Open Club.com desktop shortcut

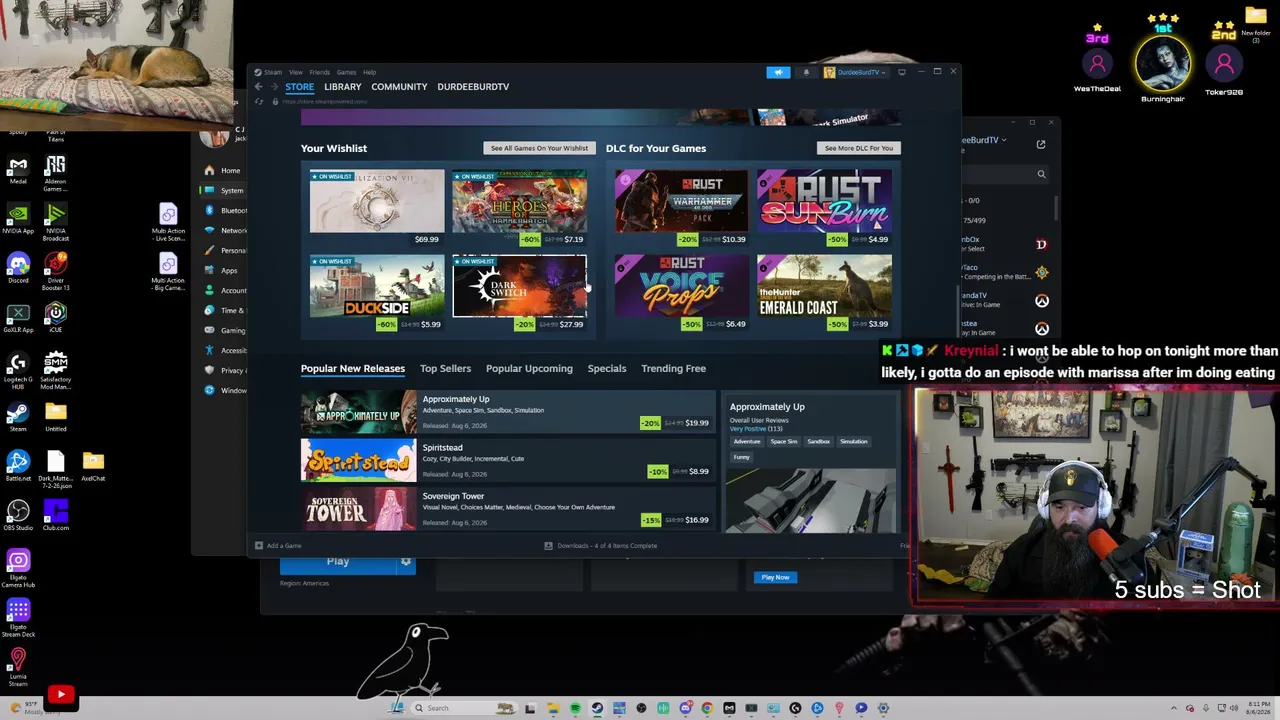pos(56,515)
